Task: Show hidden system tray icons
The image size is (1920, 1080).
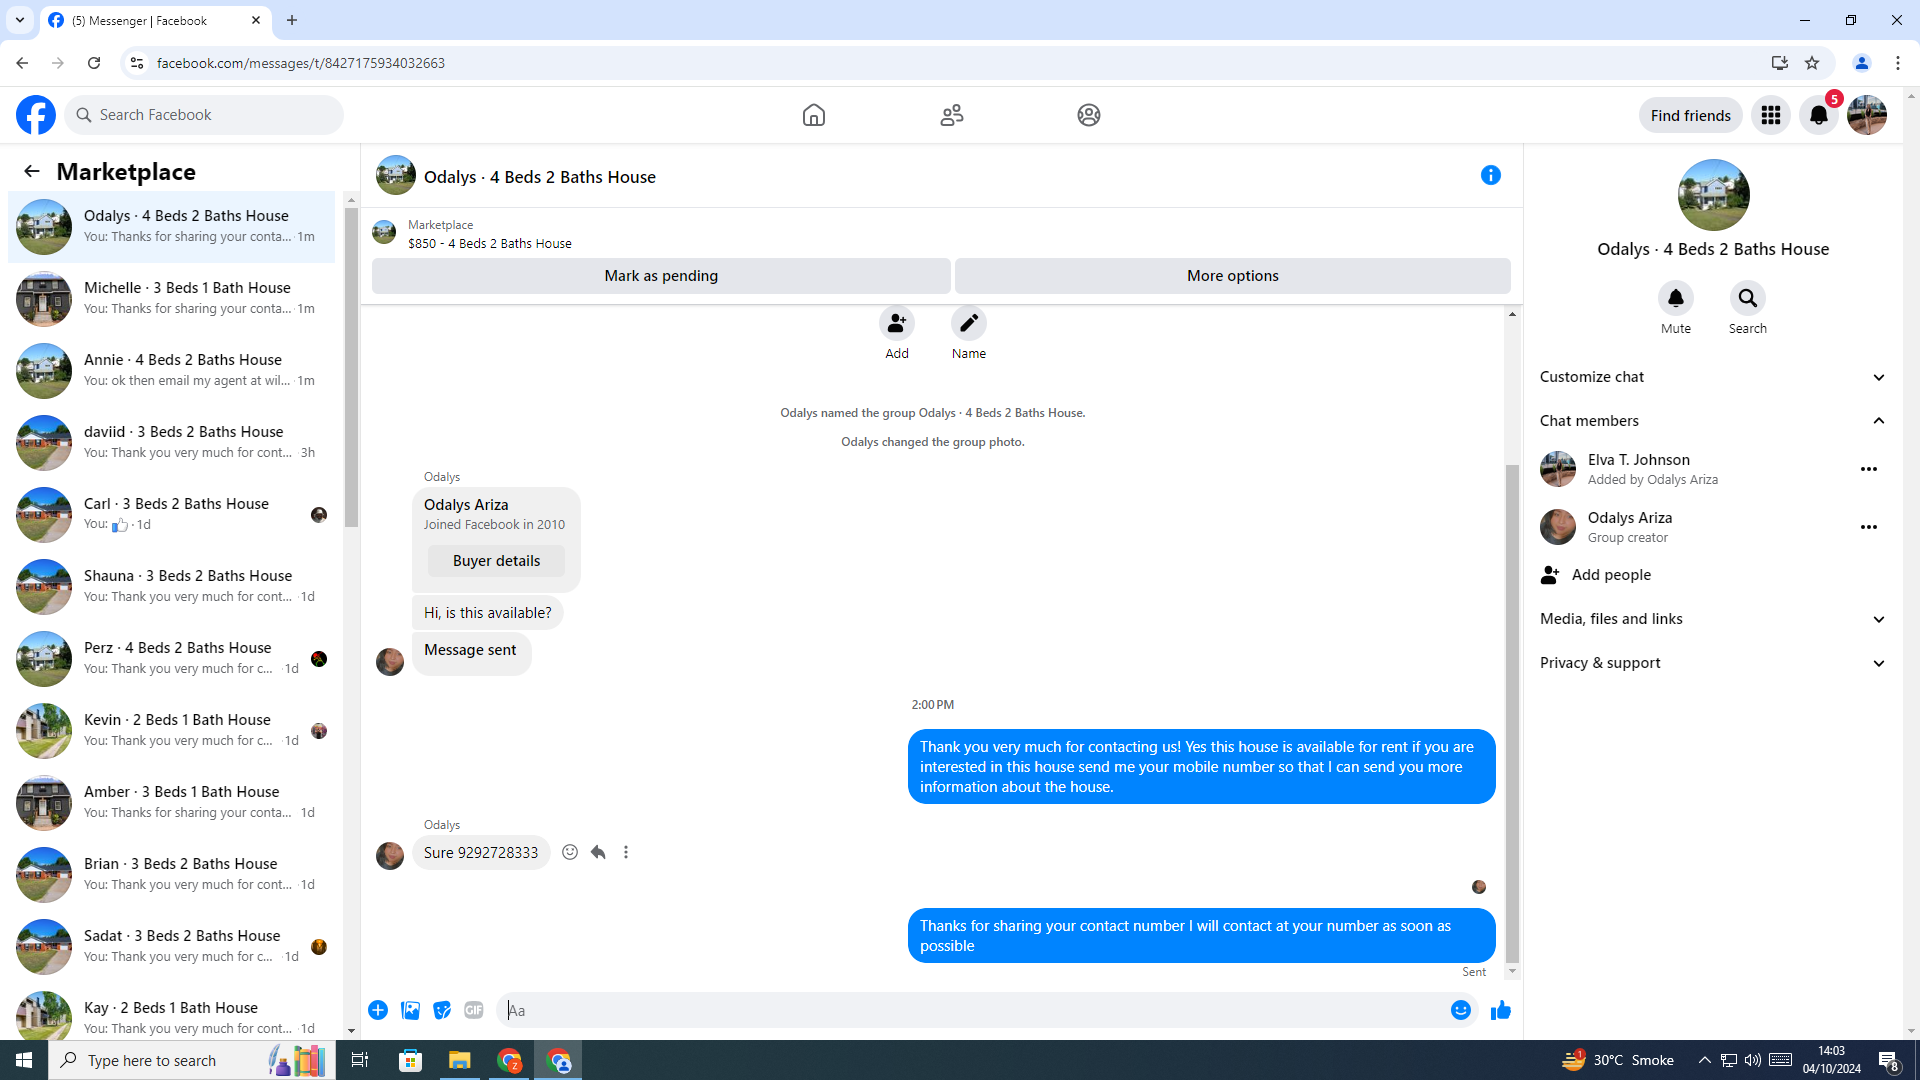Action: tap(1705, 1060)
